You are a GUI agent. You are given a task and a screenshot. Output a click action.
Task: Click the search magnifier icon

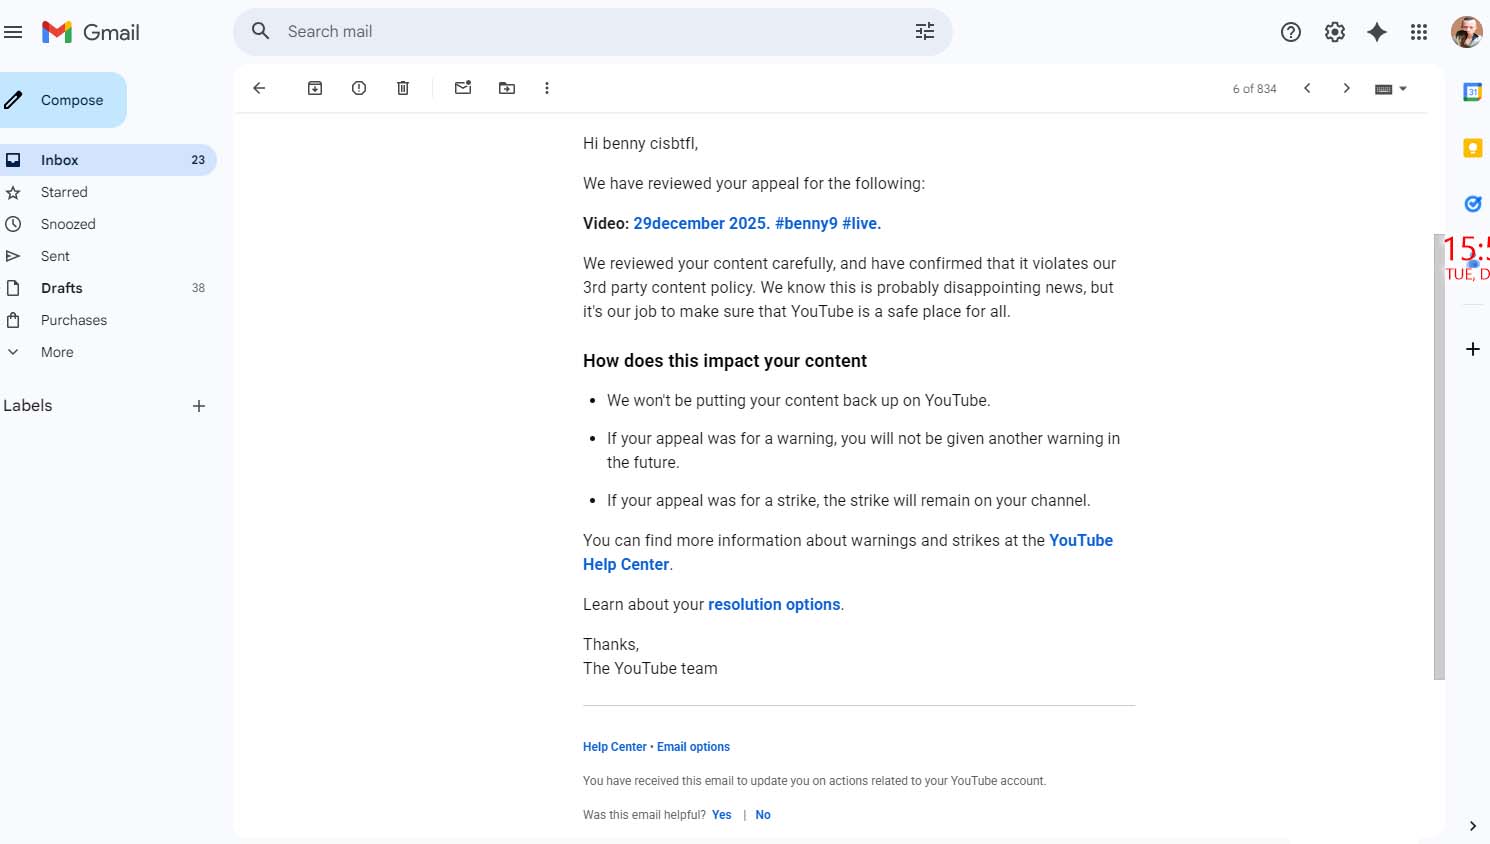260,31
